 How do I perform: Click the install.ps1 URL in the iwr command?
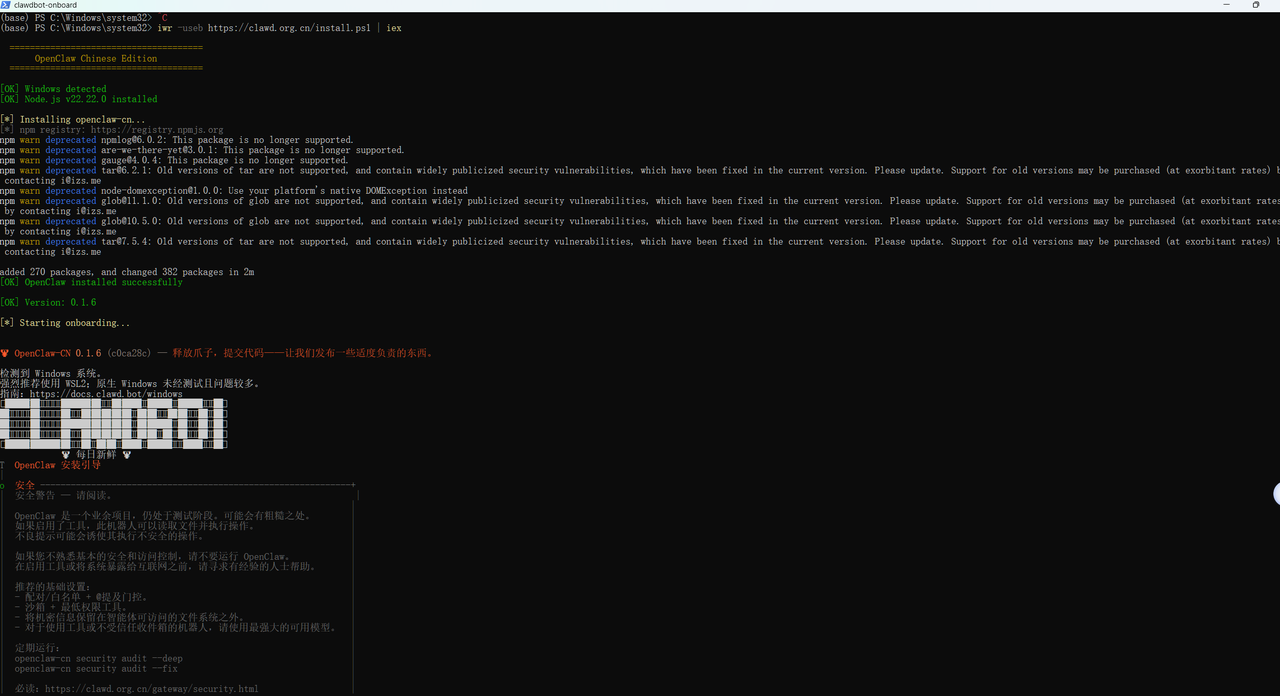[x=289, y=28]
